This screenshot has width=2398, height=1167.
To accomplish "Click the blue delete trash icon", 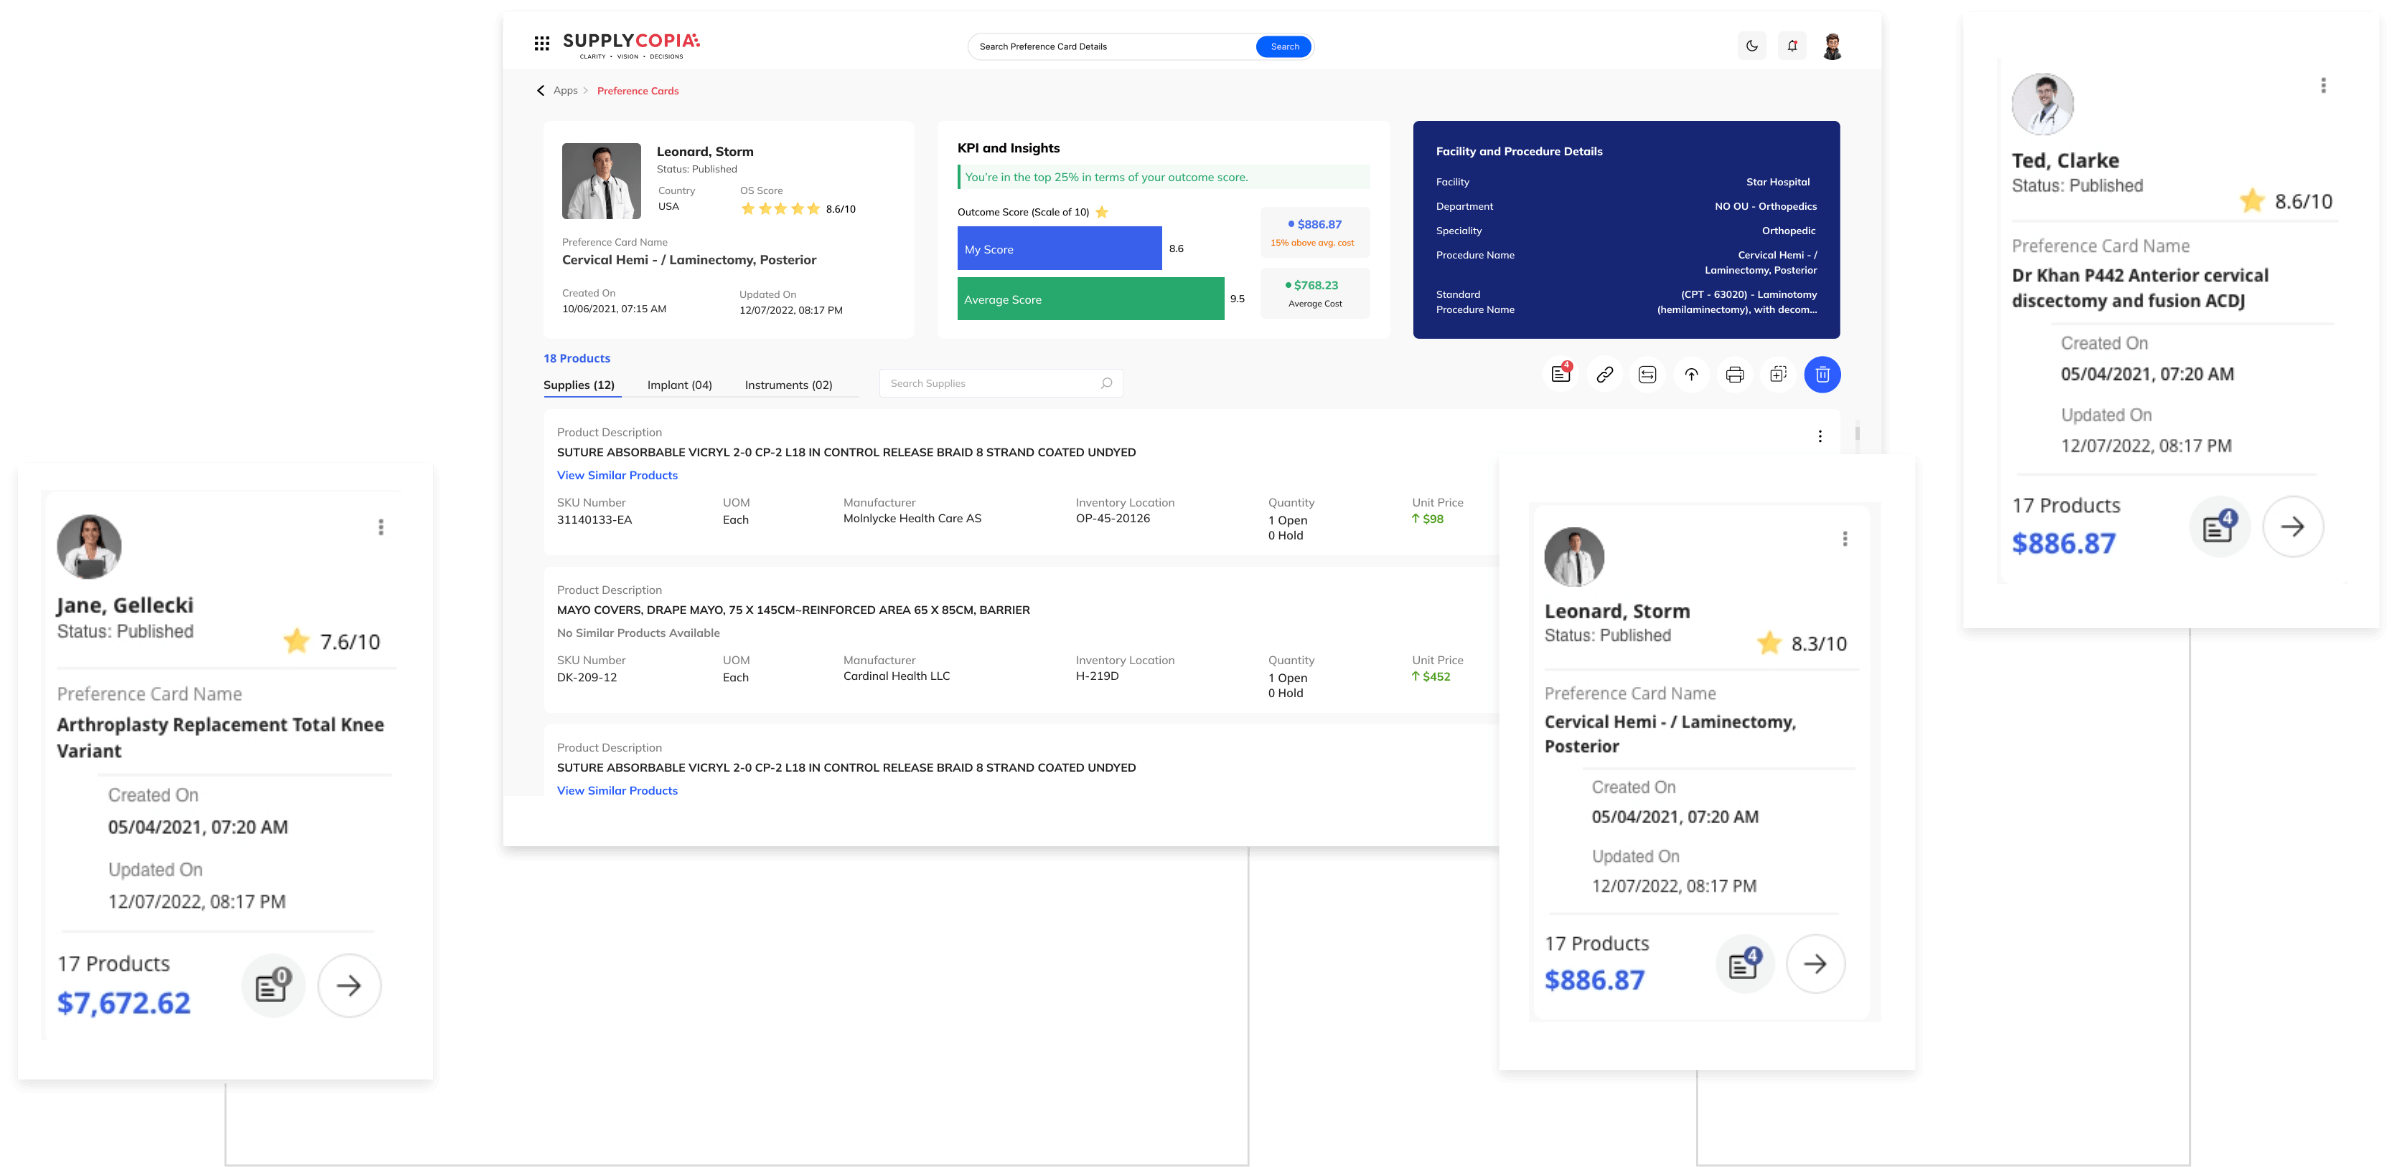I will coord(1822,375).
